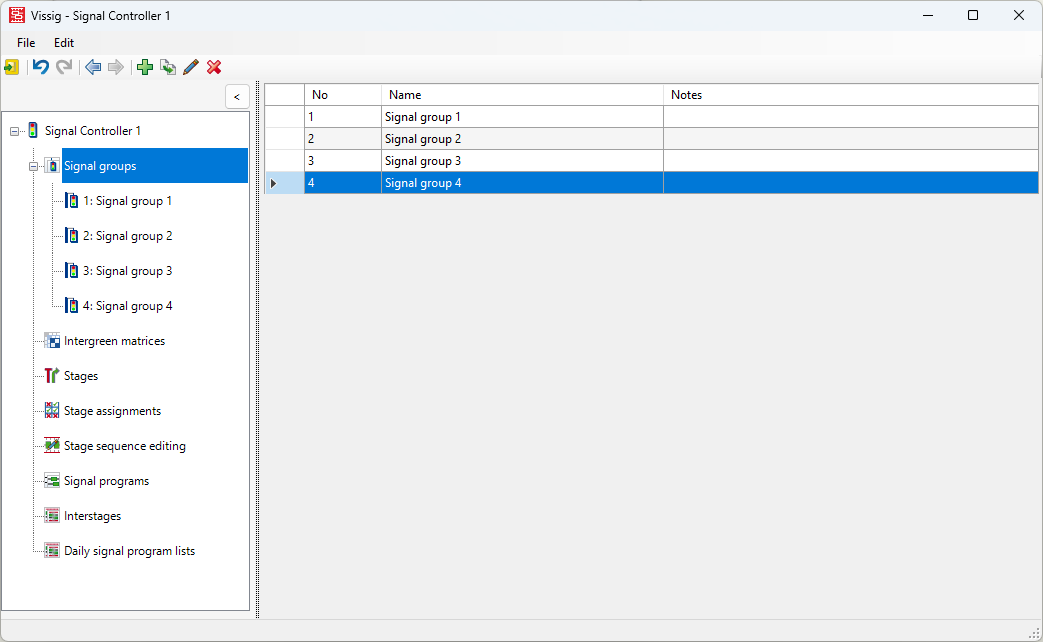Hide the navigation panel with the < button
Image resolution: width=1043 pixels, height=642 pixels.
236,96
